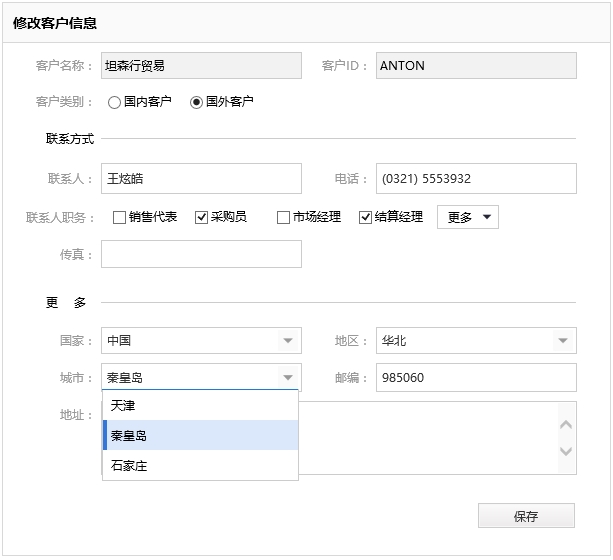Click the 电话 input field
Screen dimensions: 613x560
point(476,179)
